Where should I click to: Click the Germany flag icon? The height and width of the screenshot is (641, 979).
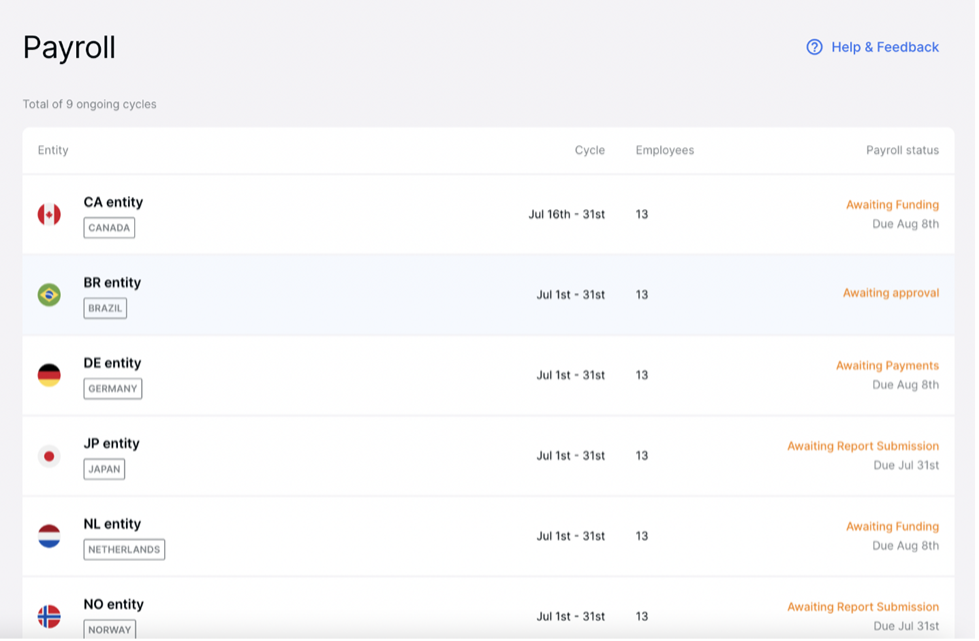49,375
